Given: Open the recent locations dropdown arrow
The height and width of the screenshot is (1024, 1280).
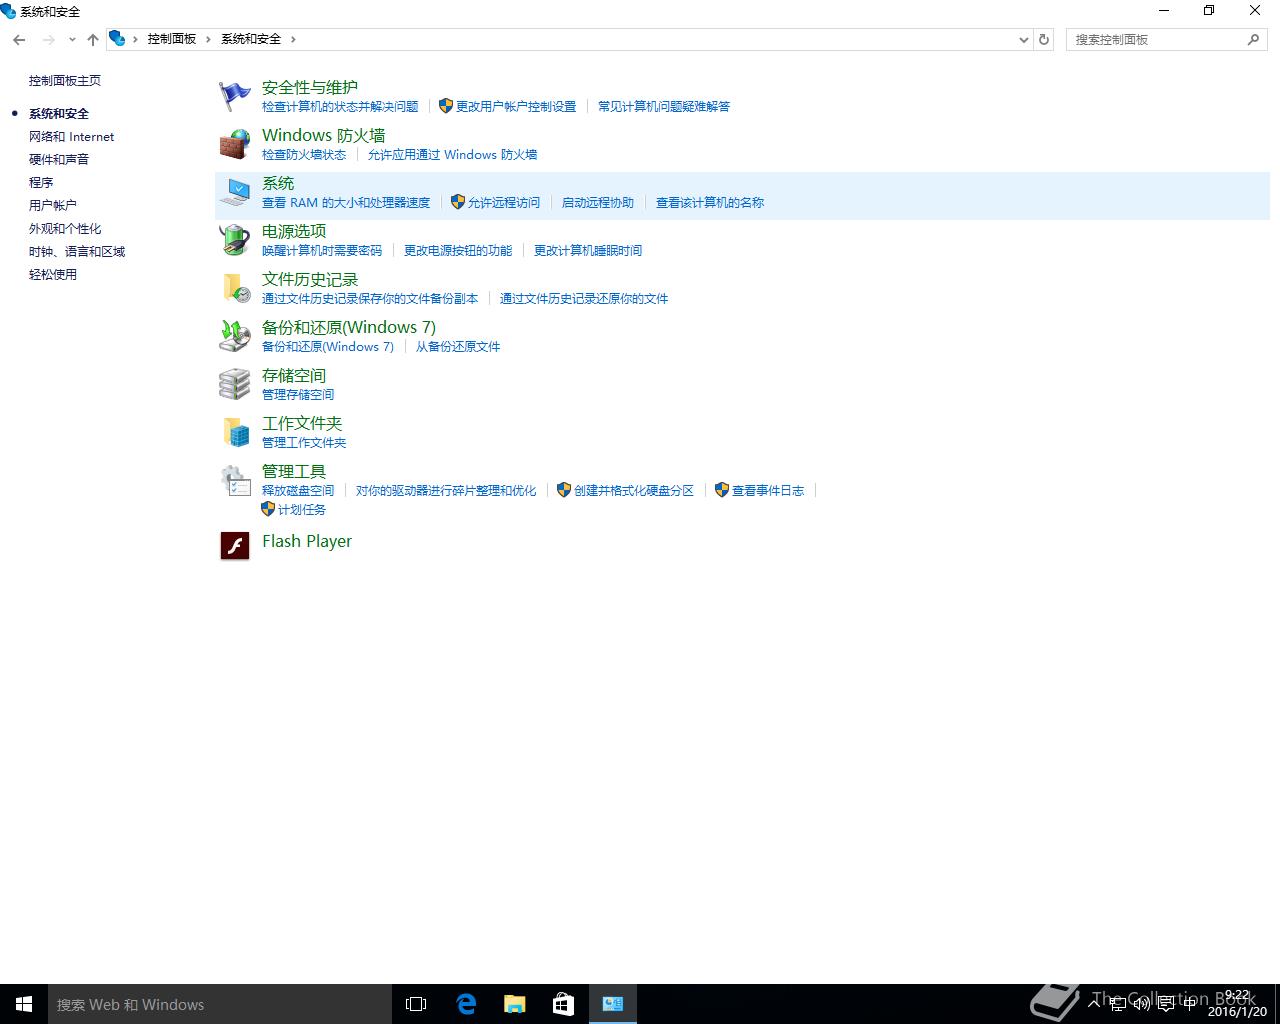Looking at the screenshot, I should click(72, 39).
